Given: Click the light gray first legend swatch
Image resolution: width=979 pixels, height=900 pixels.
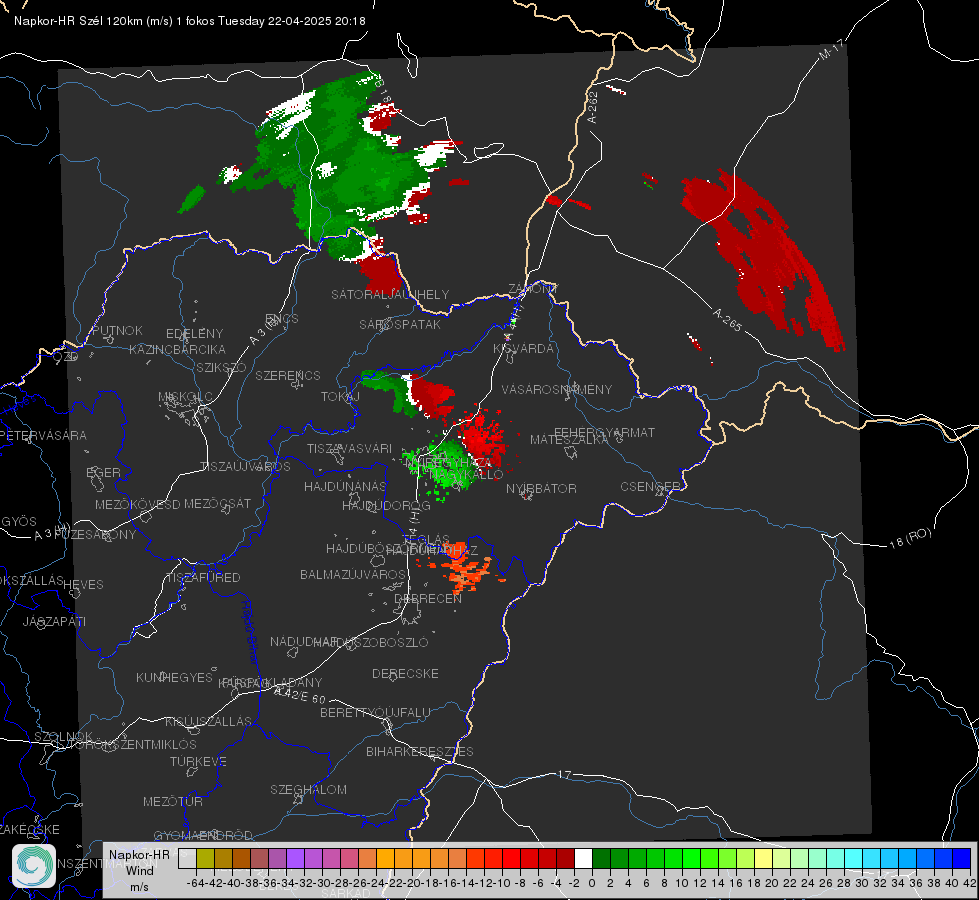Looking at the screenshot, I should (187, 858).
